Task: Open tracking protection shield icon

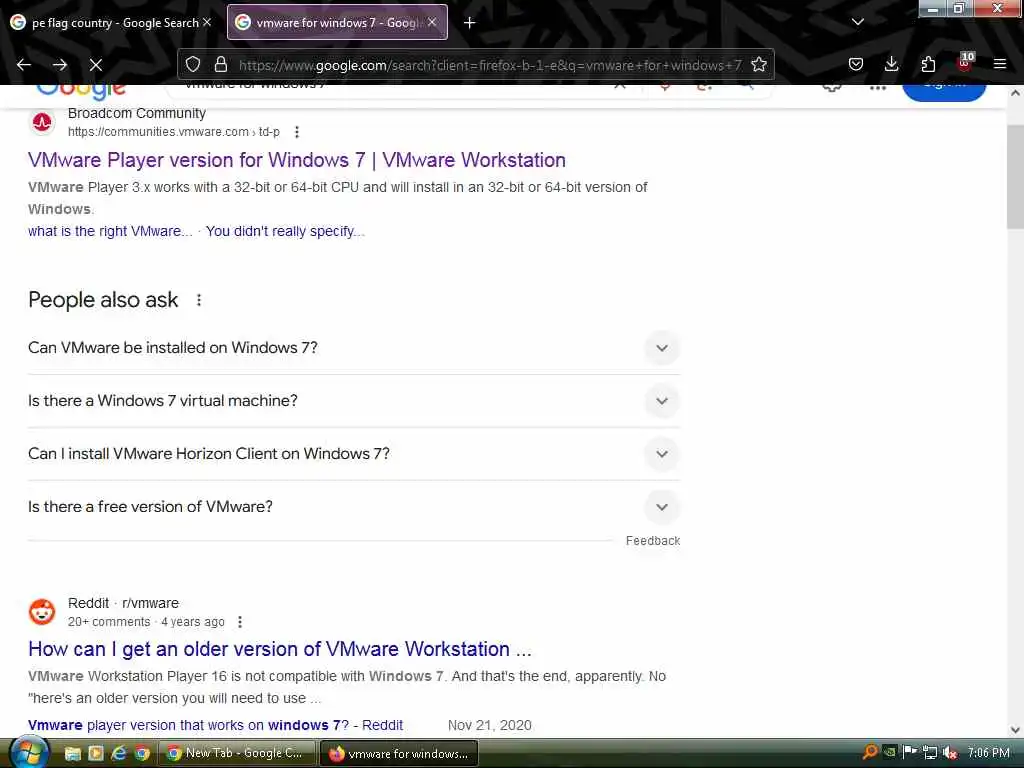Action: 193,65
